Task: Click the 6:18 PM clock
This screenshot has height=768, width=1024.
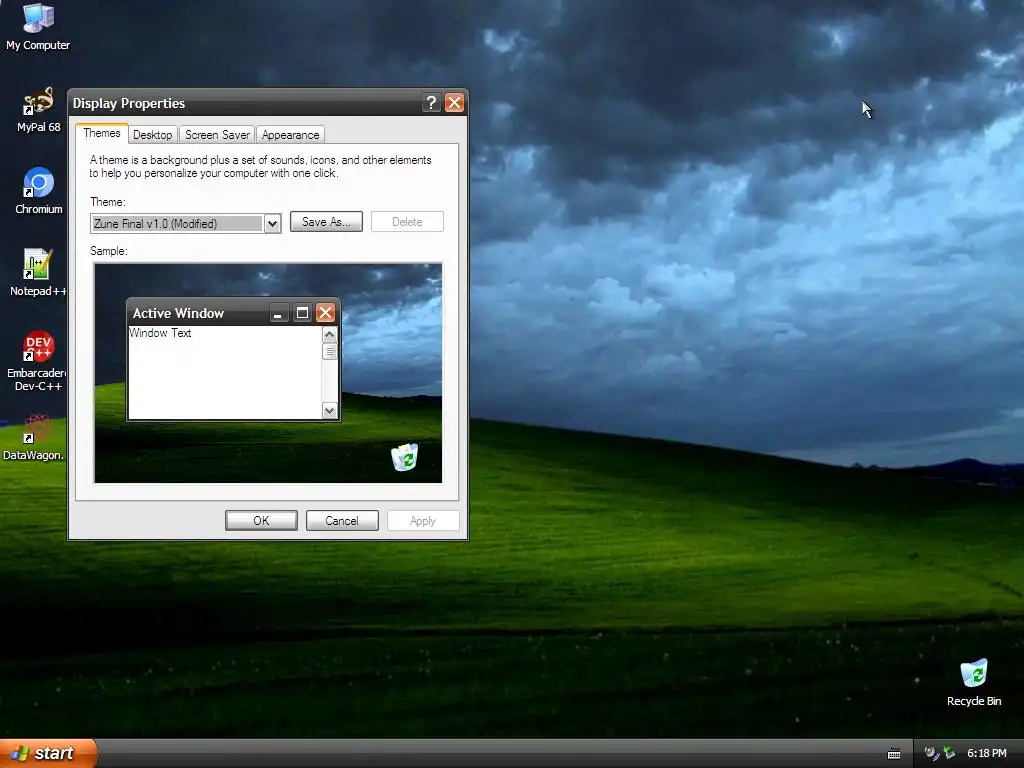Action: tap(986, 753)
